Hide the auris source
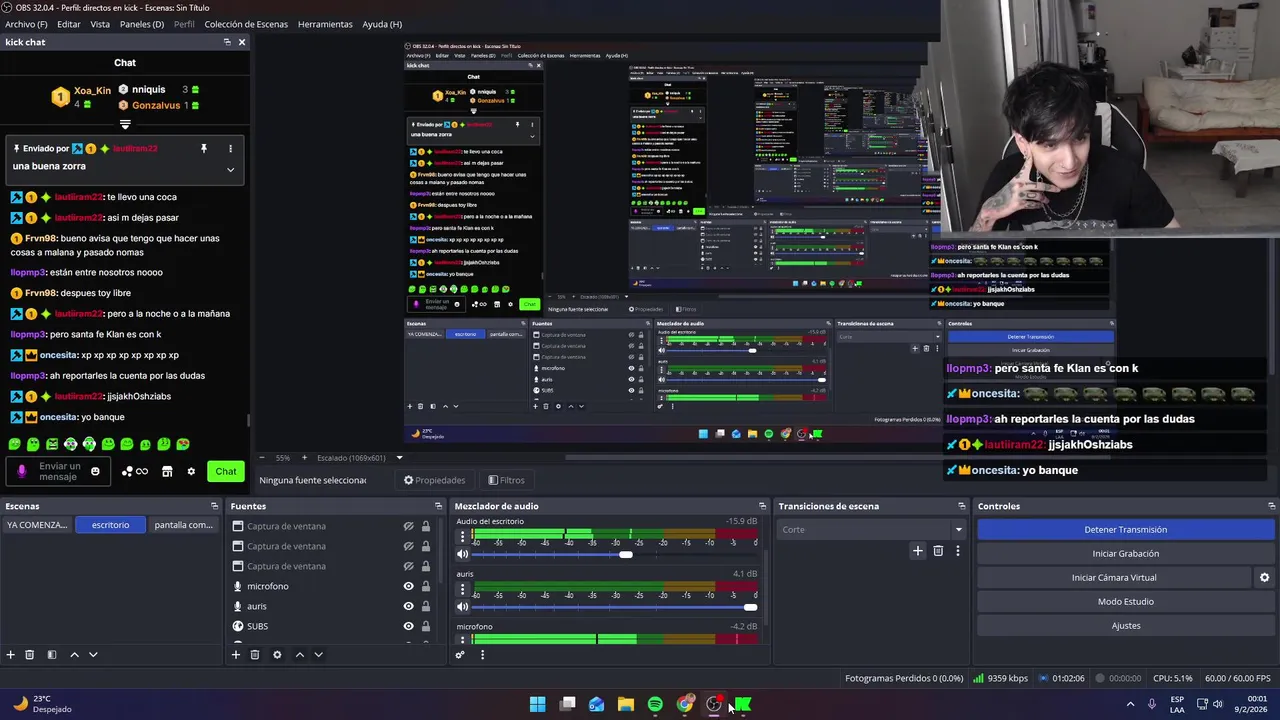Viewport: 1280px width, 720px height. click(408, 606)
